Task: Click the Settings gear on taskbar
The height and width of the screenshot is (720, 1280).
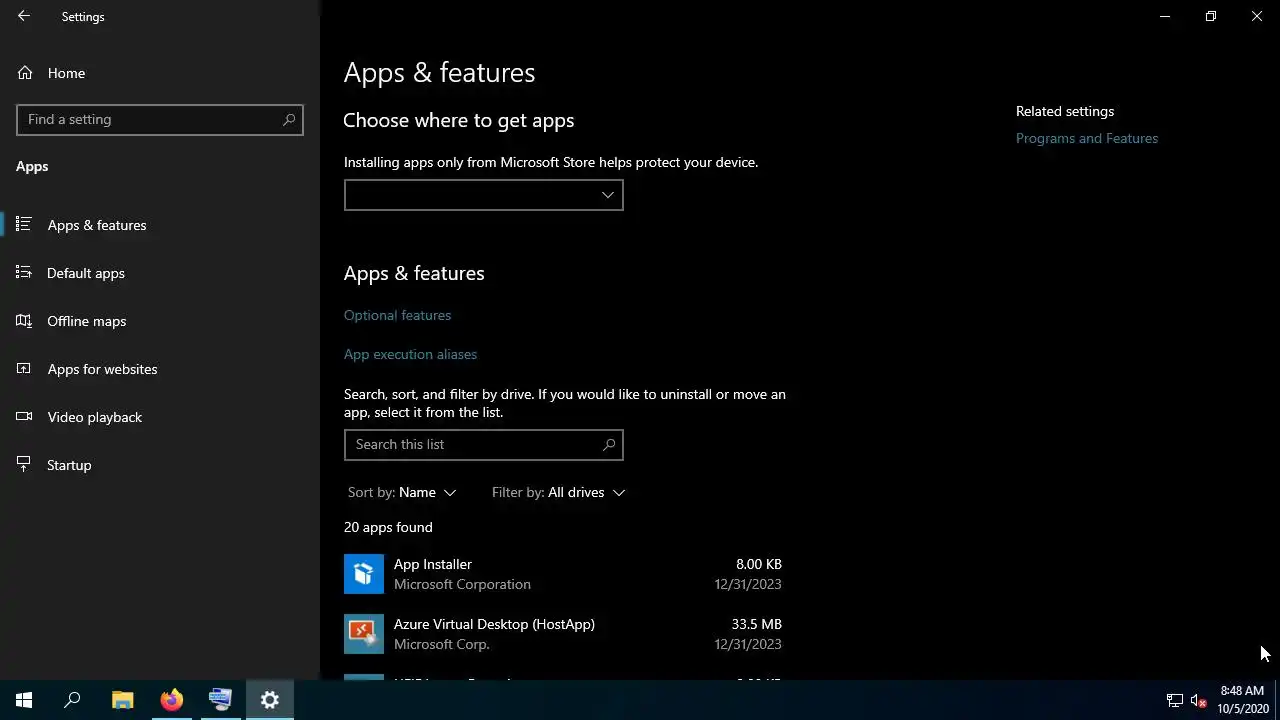Action: 270,700
